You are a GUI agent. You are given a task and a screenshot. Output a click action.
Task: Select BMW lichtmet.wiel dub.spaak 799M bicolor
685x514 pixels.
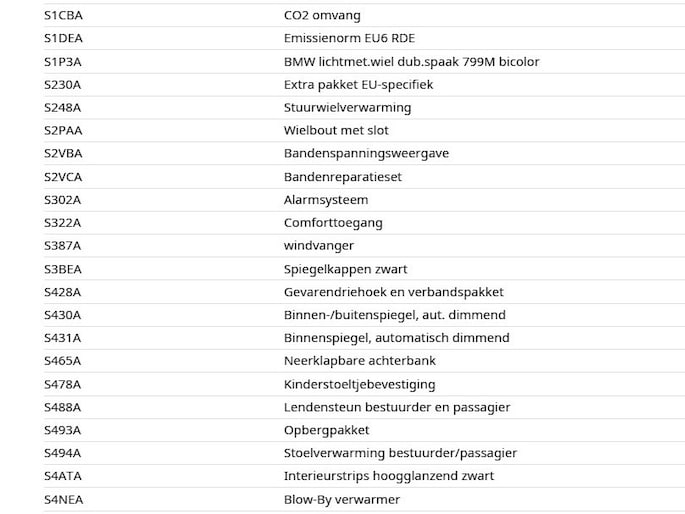pos(412,62)
